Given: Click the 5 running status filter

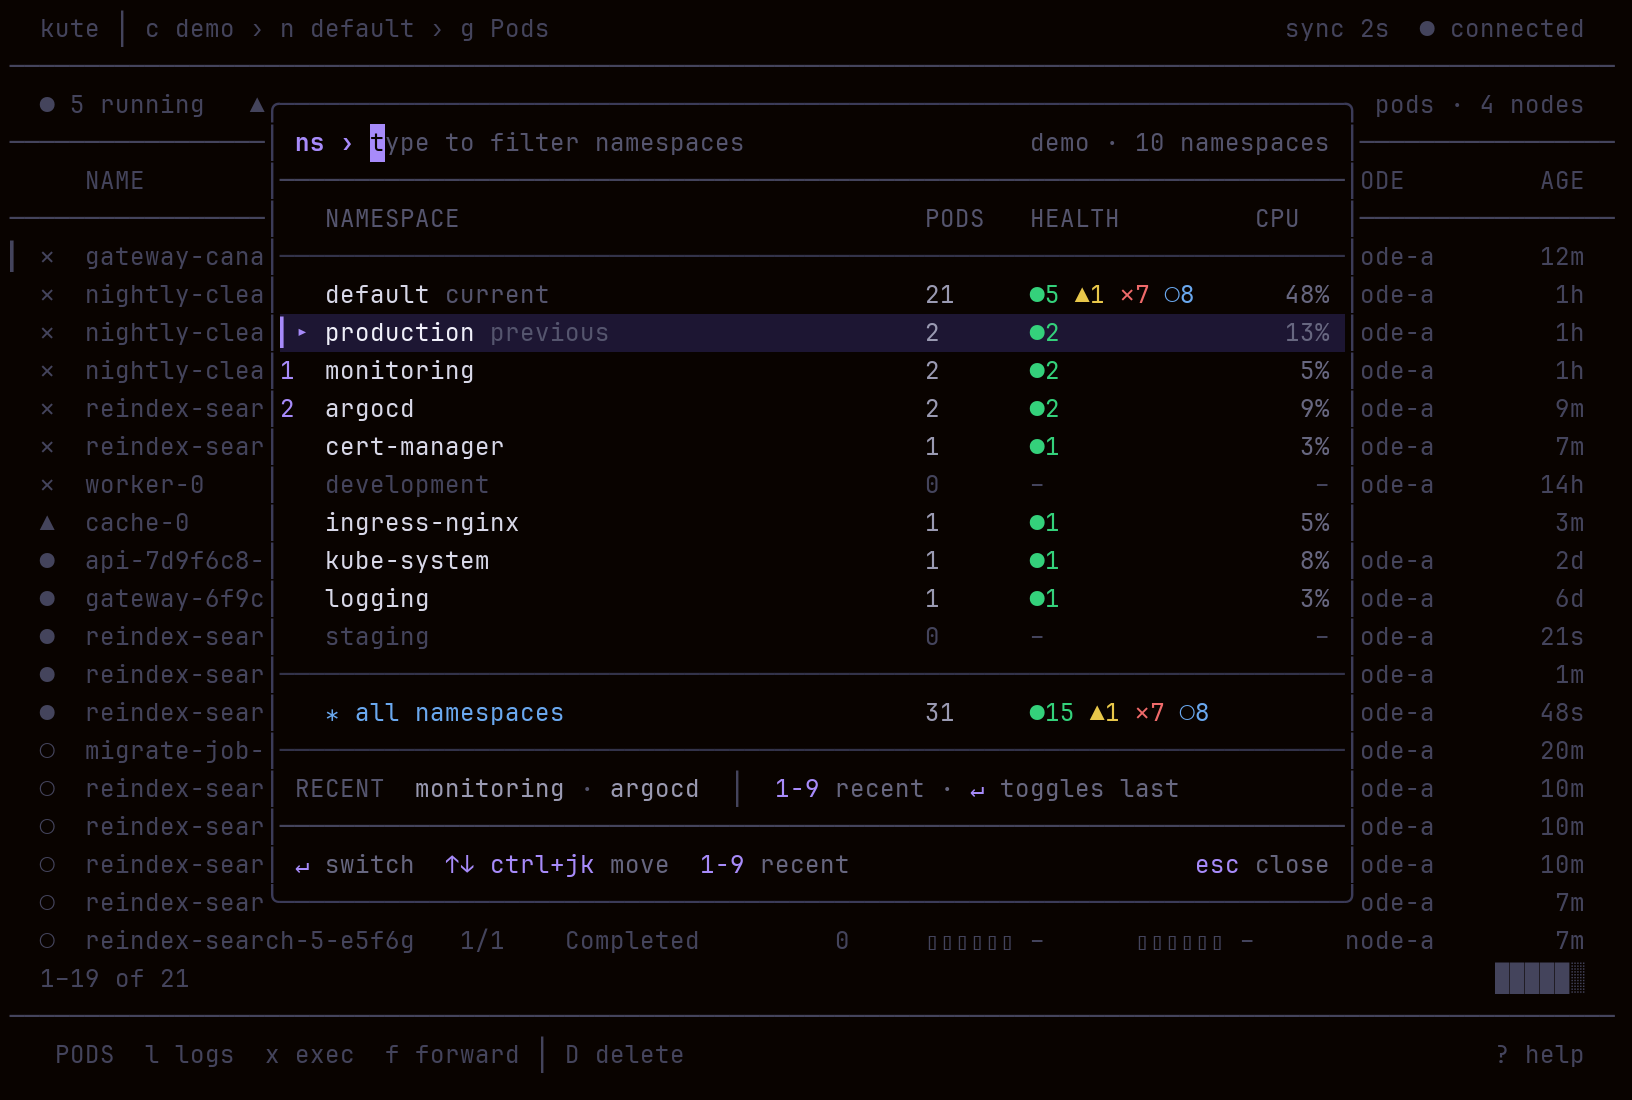Looking at the screenshot, I should tap(122, 105).
